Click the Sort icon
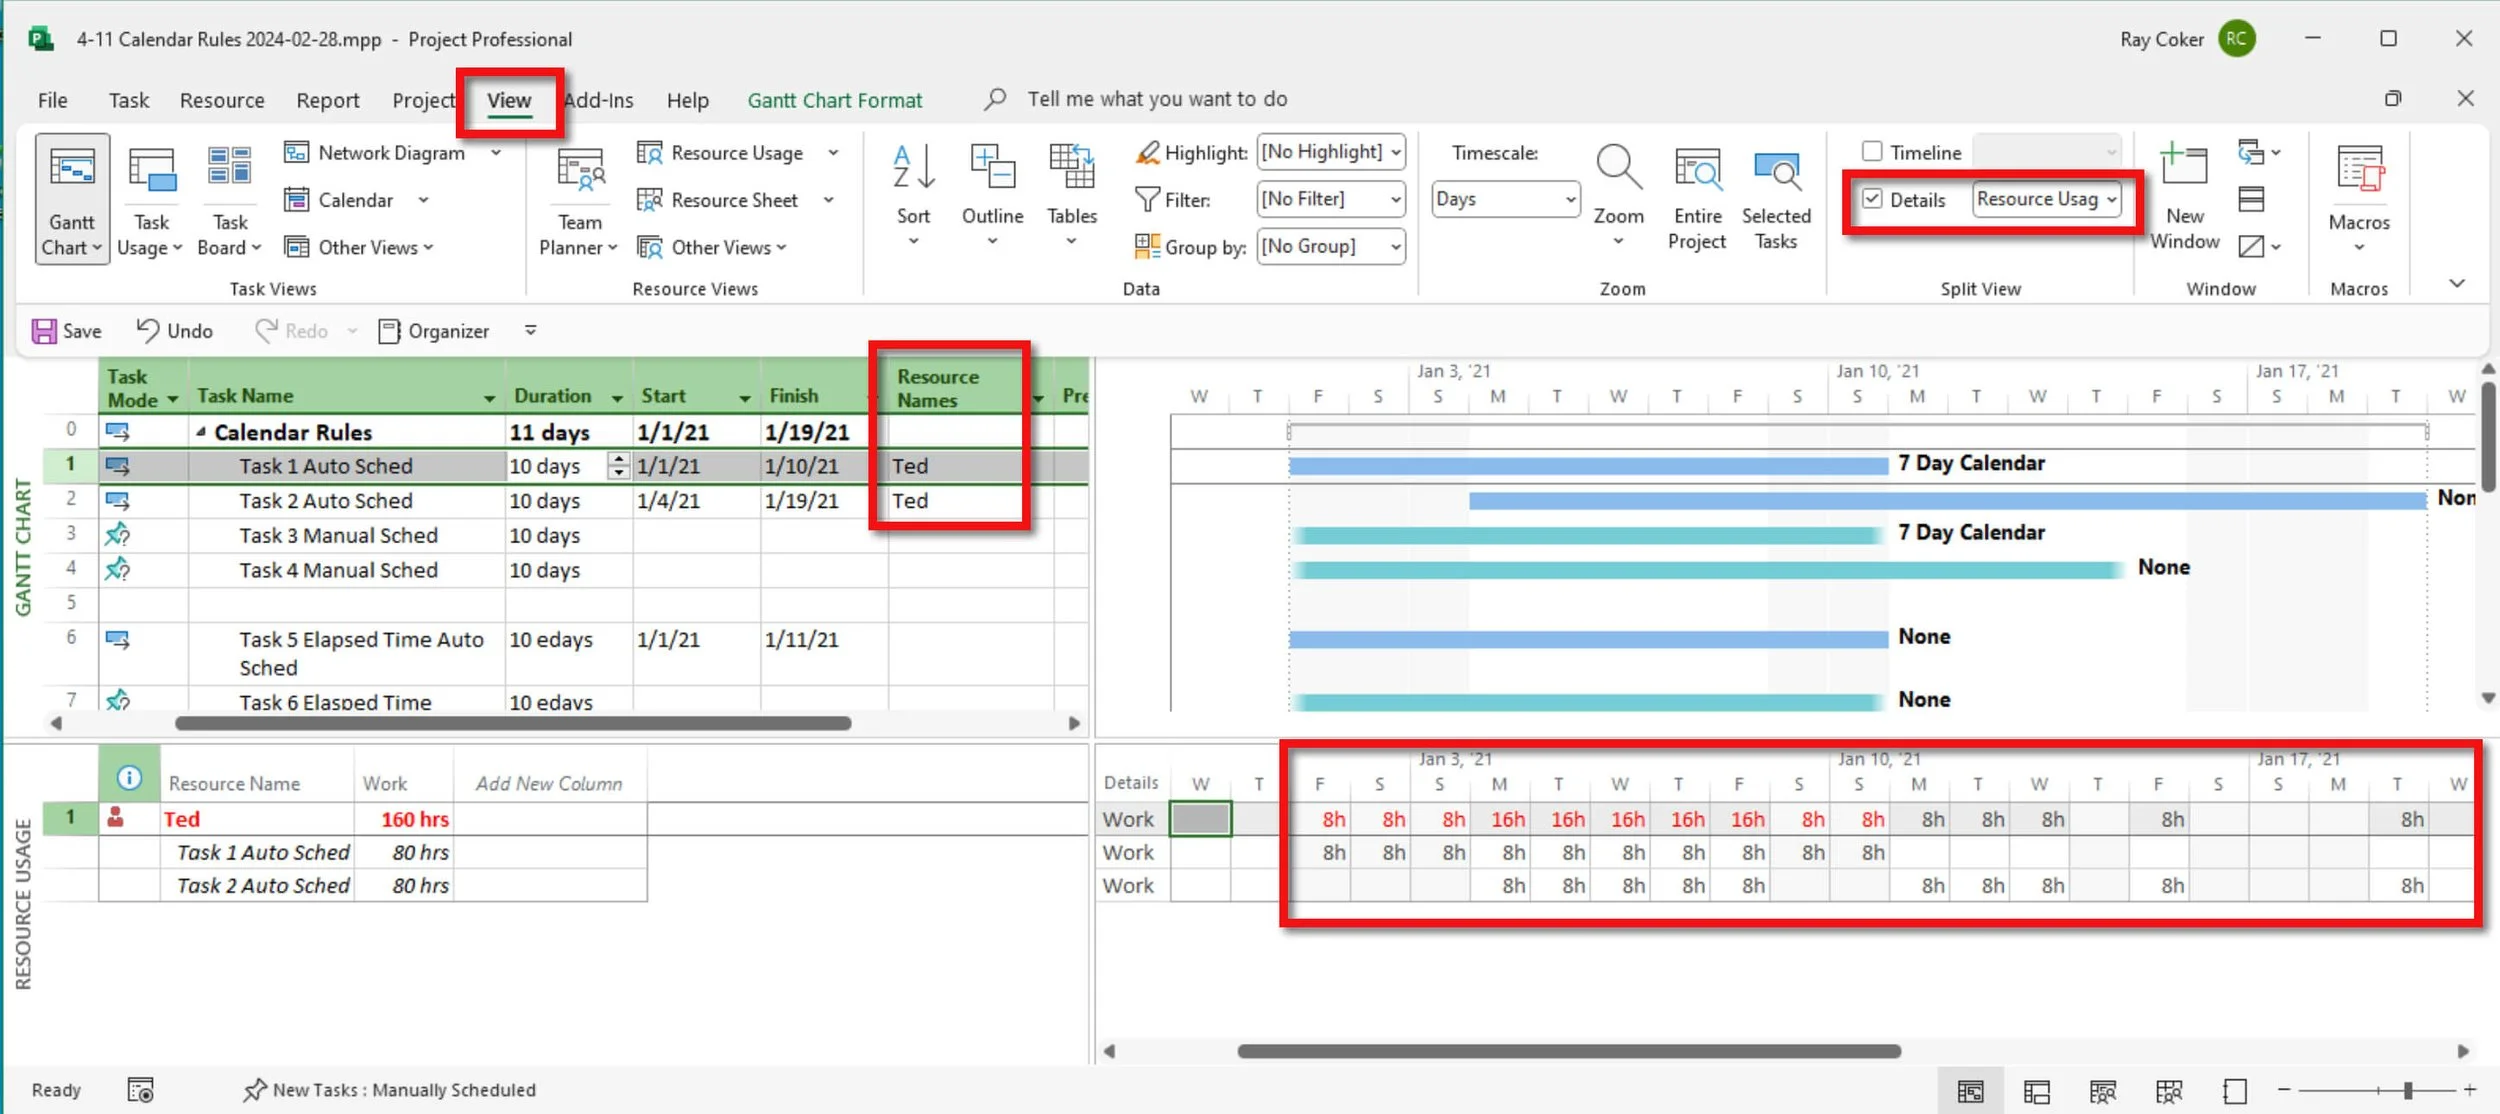The image size is (2500, 1114). [913, 167]
